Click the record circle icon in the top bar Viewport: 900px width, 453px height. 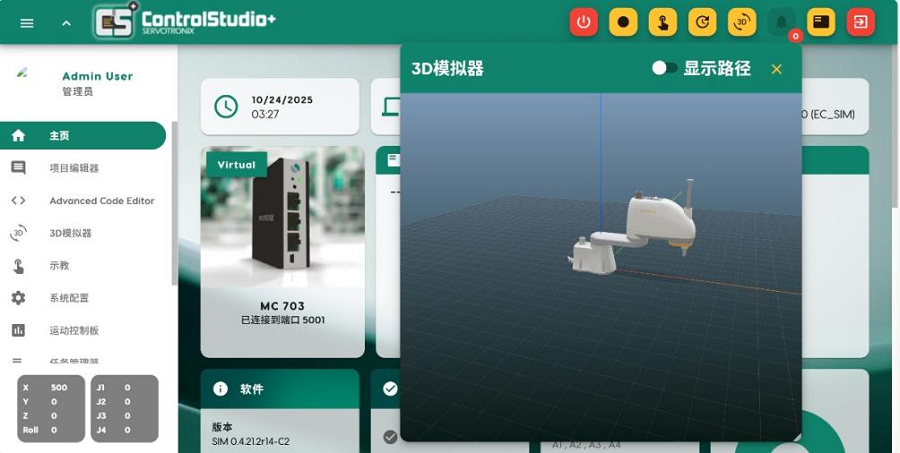tap(623, 22)
